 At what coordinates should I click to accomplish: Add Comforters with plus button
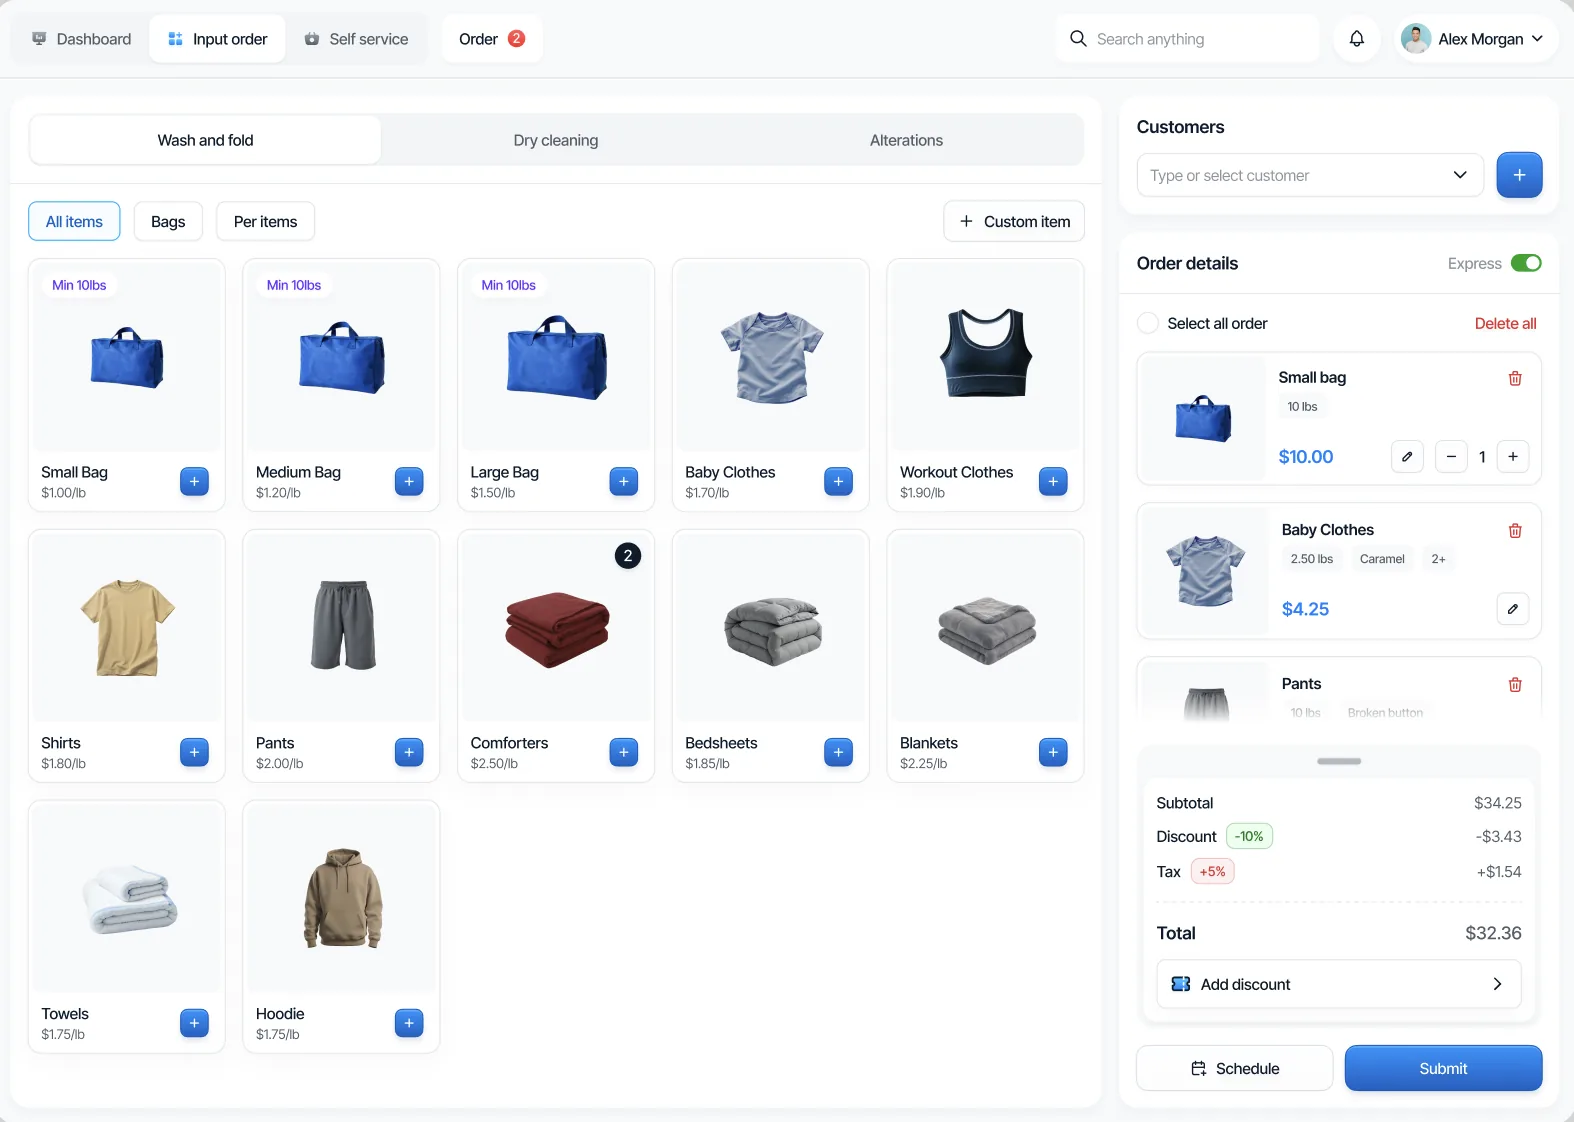624,752
